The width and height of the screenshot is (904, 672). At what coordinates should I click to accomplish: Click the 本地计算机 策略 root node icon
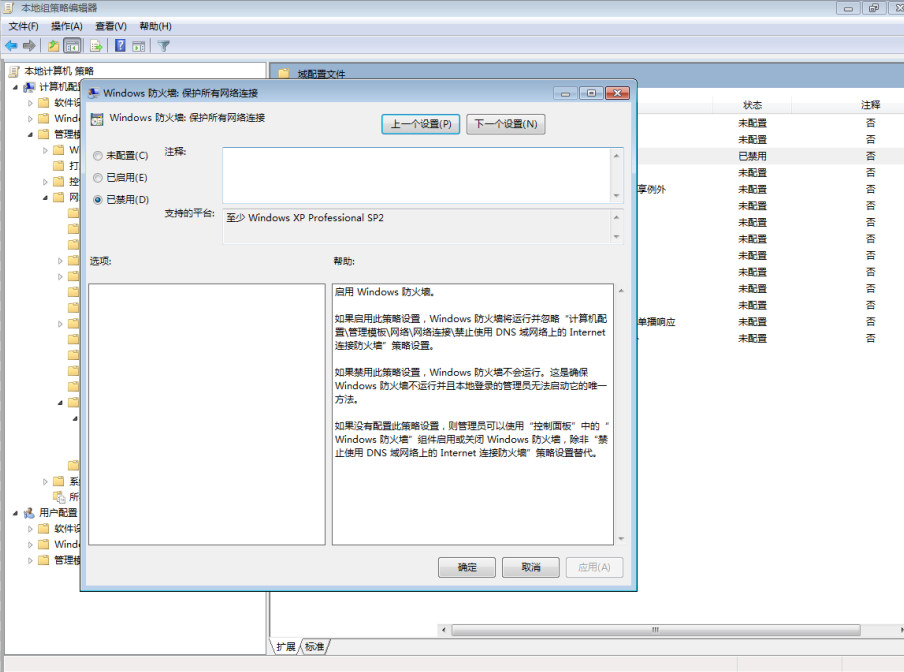[x=14, y=71]
